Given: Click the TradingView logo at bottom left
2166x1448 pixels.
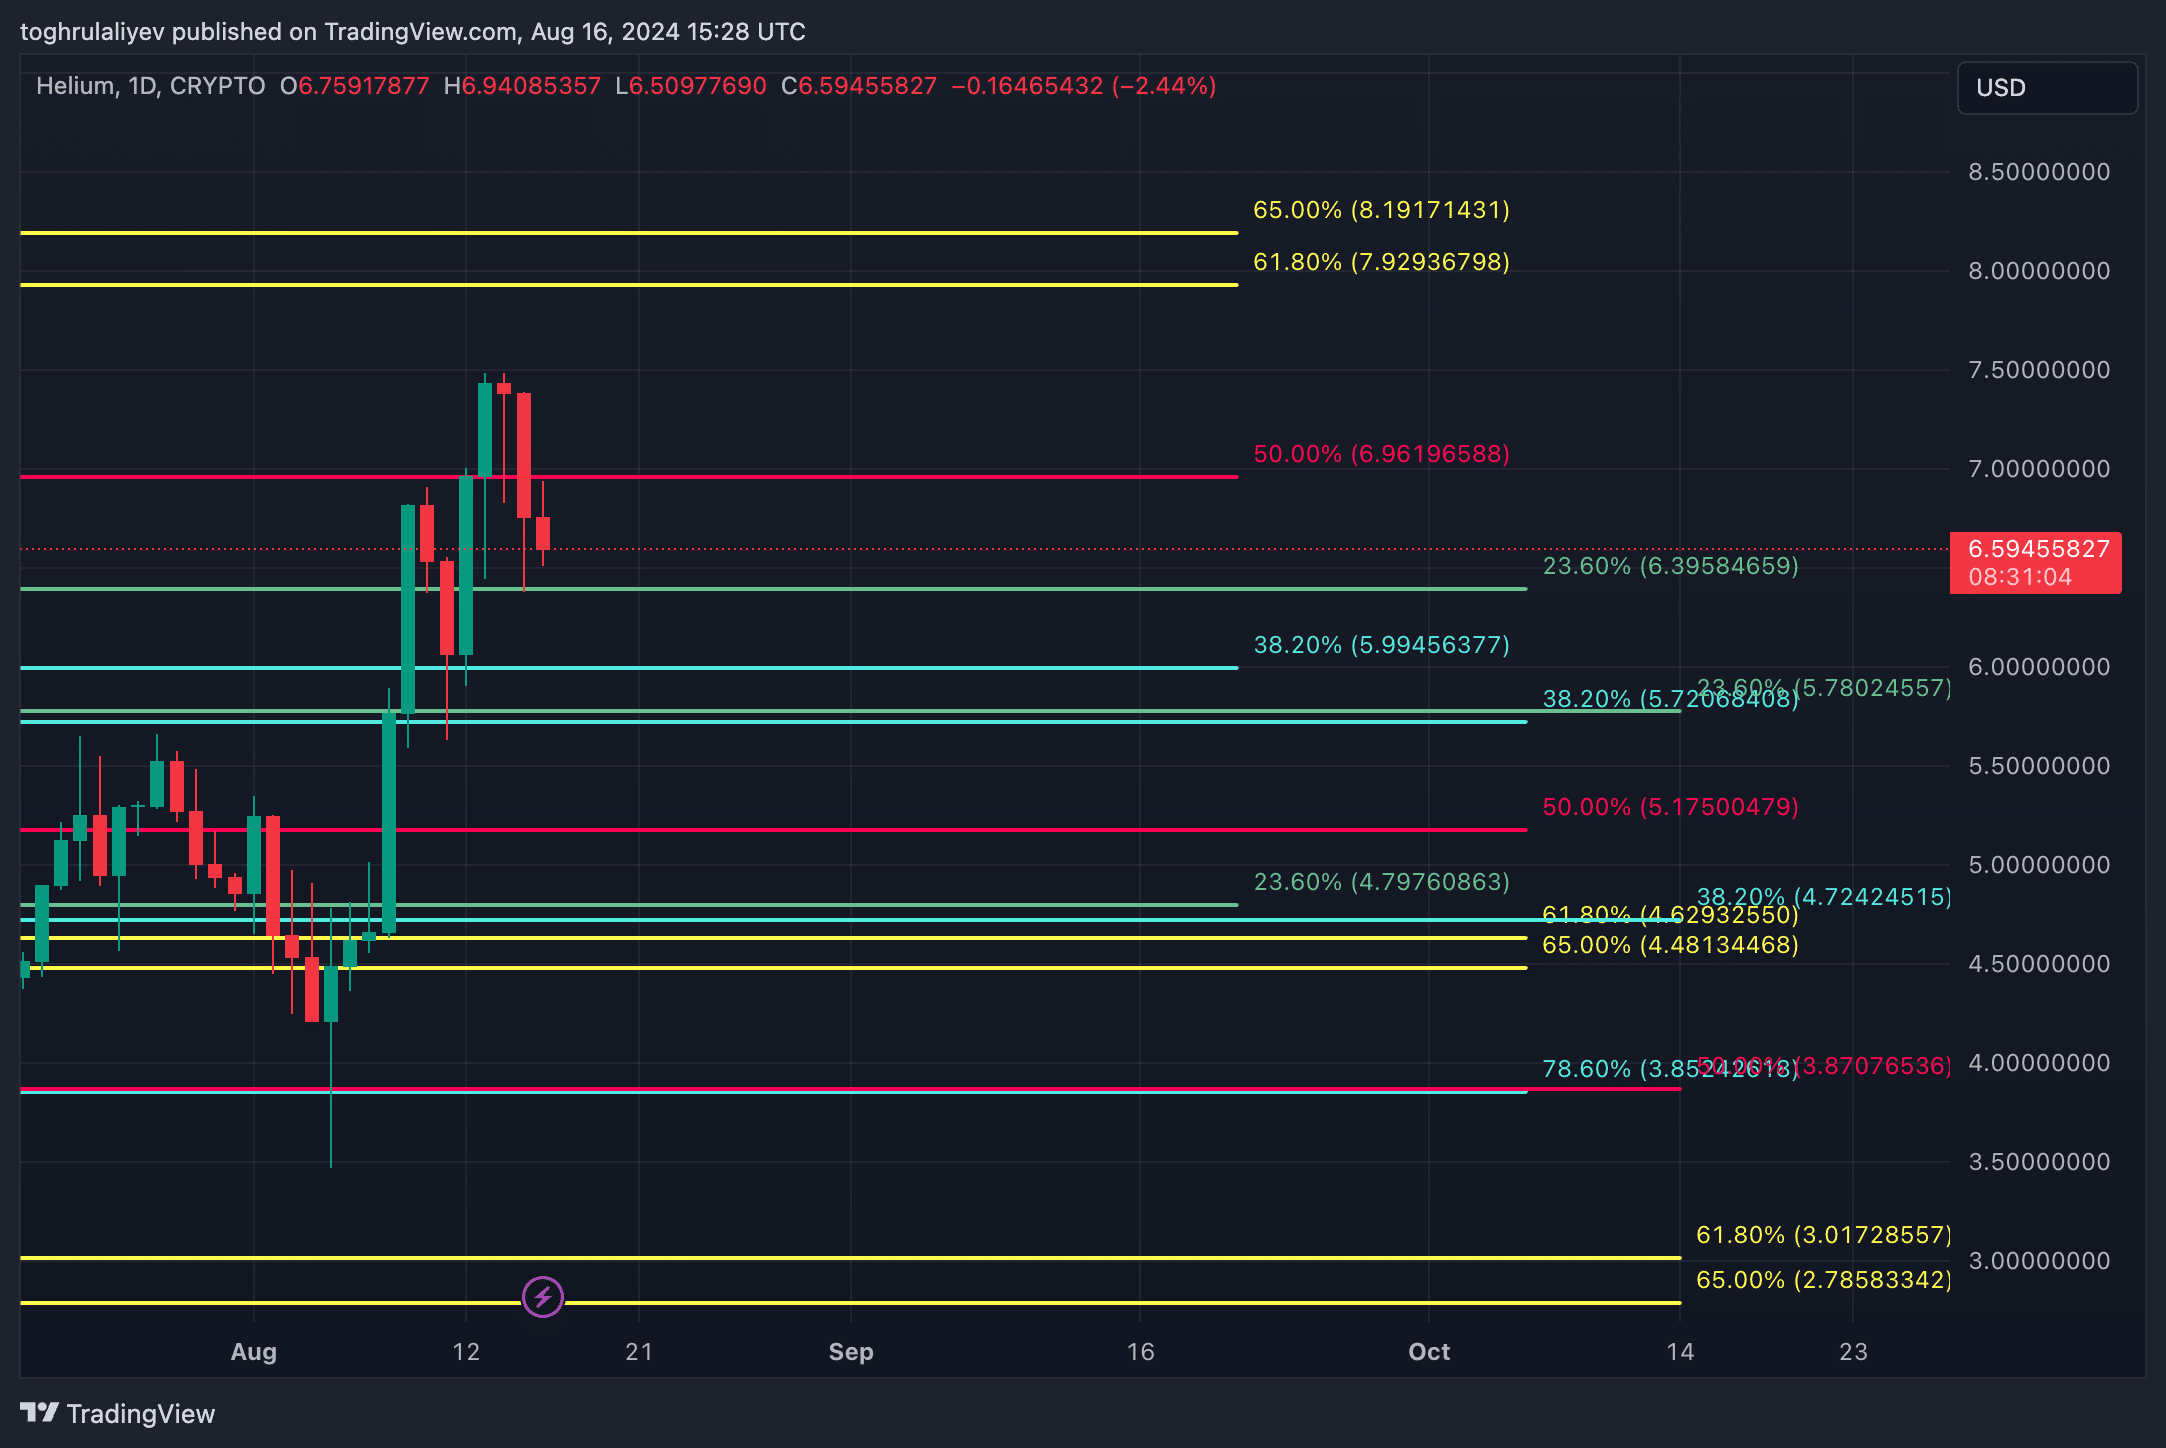Looking at the screenshot, I should click(117, 1413).
